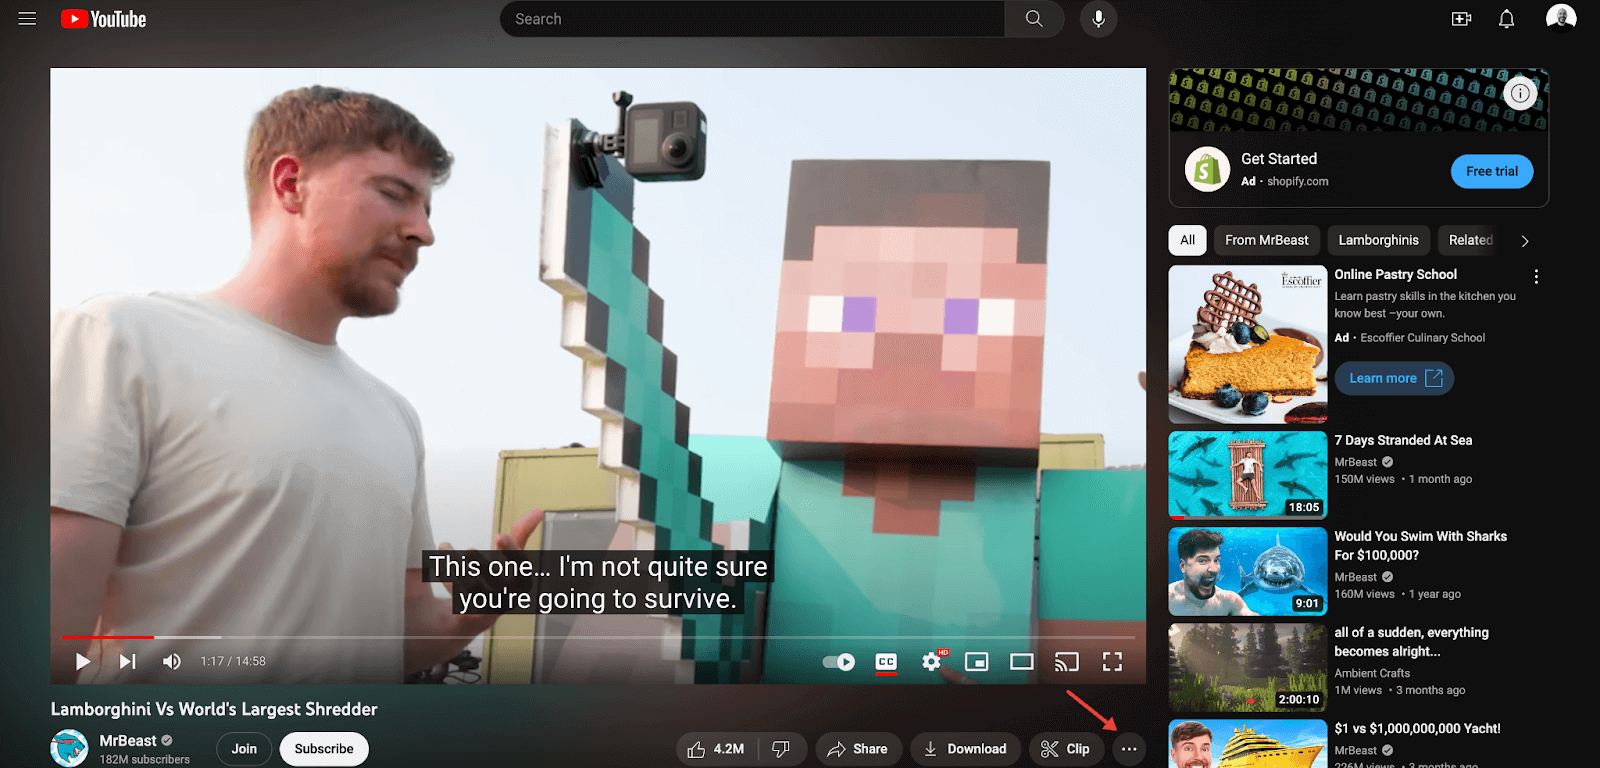Click the Get Started ad title
The height and width of the screenshot is (768, 1600).
tap(1279, 159)
